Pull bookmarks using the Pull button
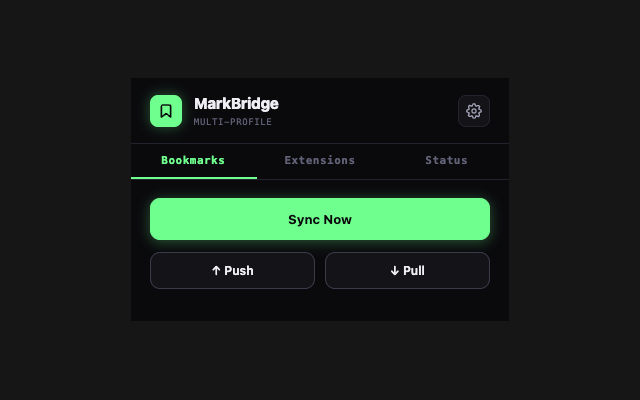This screenshot has width=640, height=400. click(407, 271)
